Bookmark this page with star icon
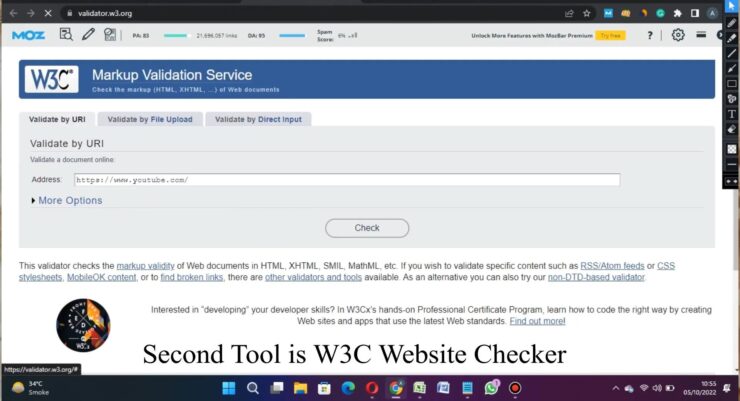Viewport: 740px width, 401px height. pos(587,13)
